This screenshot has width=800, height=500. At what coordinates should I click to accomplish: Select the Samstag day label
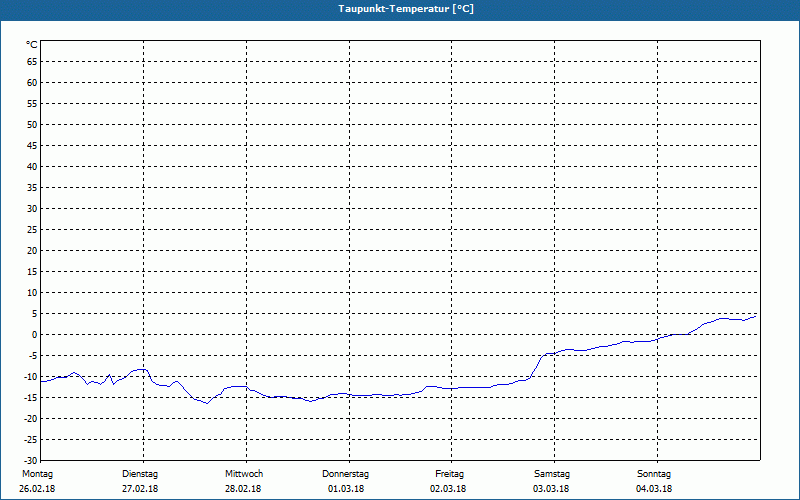coord(552,474)
